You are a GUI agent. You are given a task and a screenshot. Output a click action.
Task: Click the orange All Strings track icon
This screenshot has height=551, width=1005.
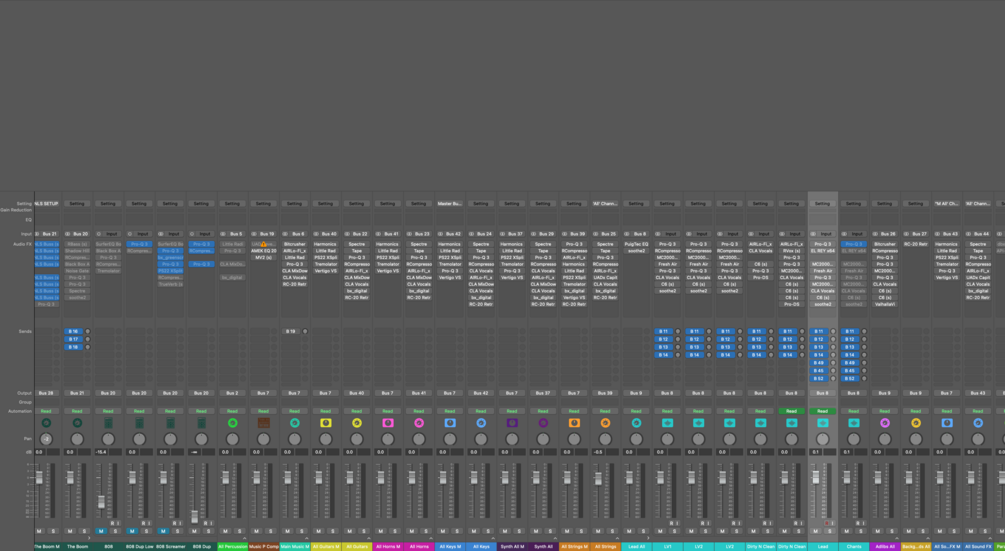pos(605,423)
